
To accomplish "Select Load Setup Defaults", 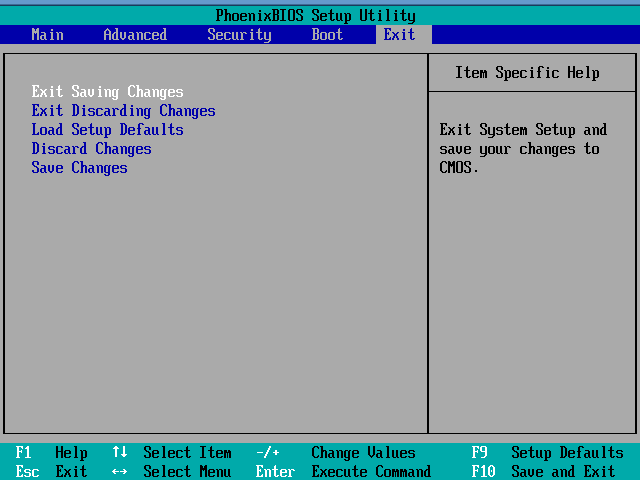I will (107, 130).
